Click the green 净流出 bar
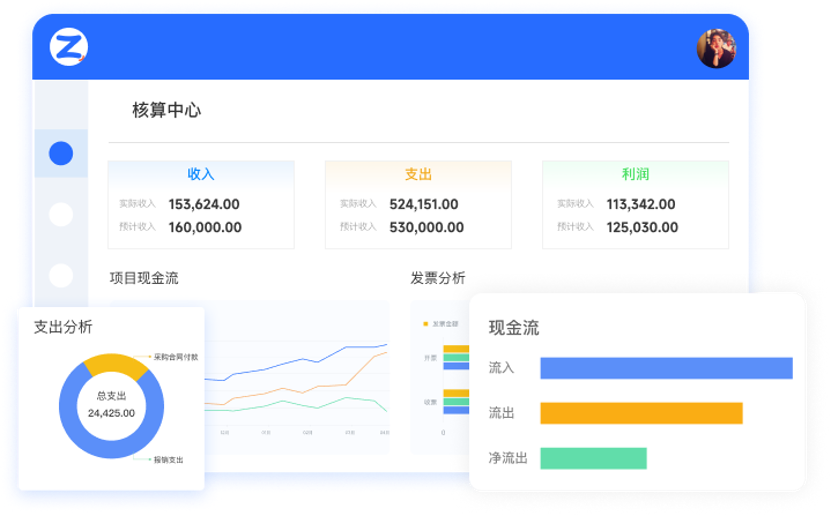 click(593, 458)
